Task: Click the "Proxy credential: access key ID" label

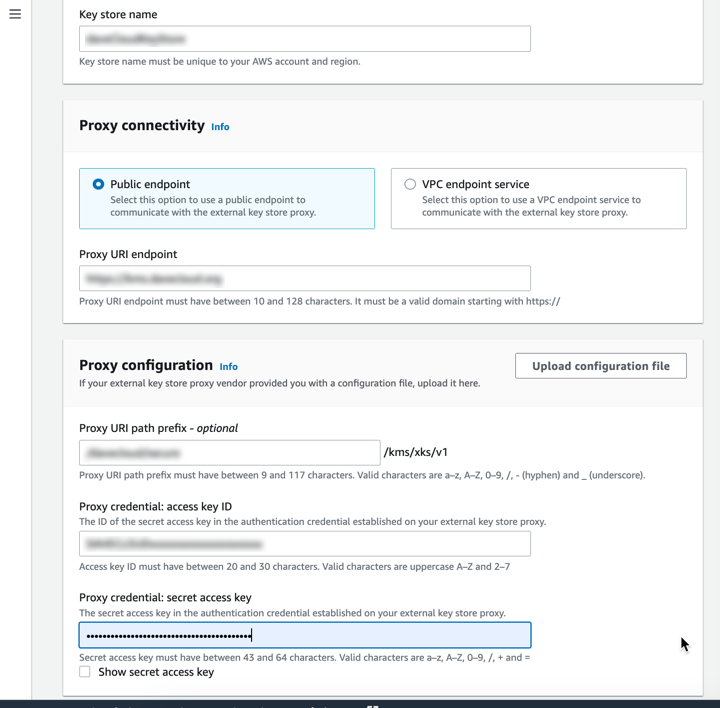Action: [155, 506]
